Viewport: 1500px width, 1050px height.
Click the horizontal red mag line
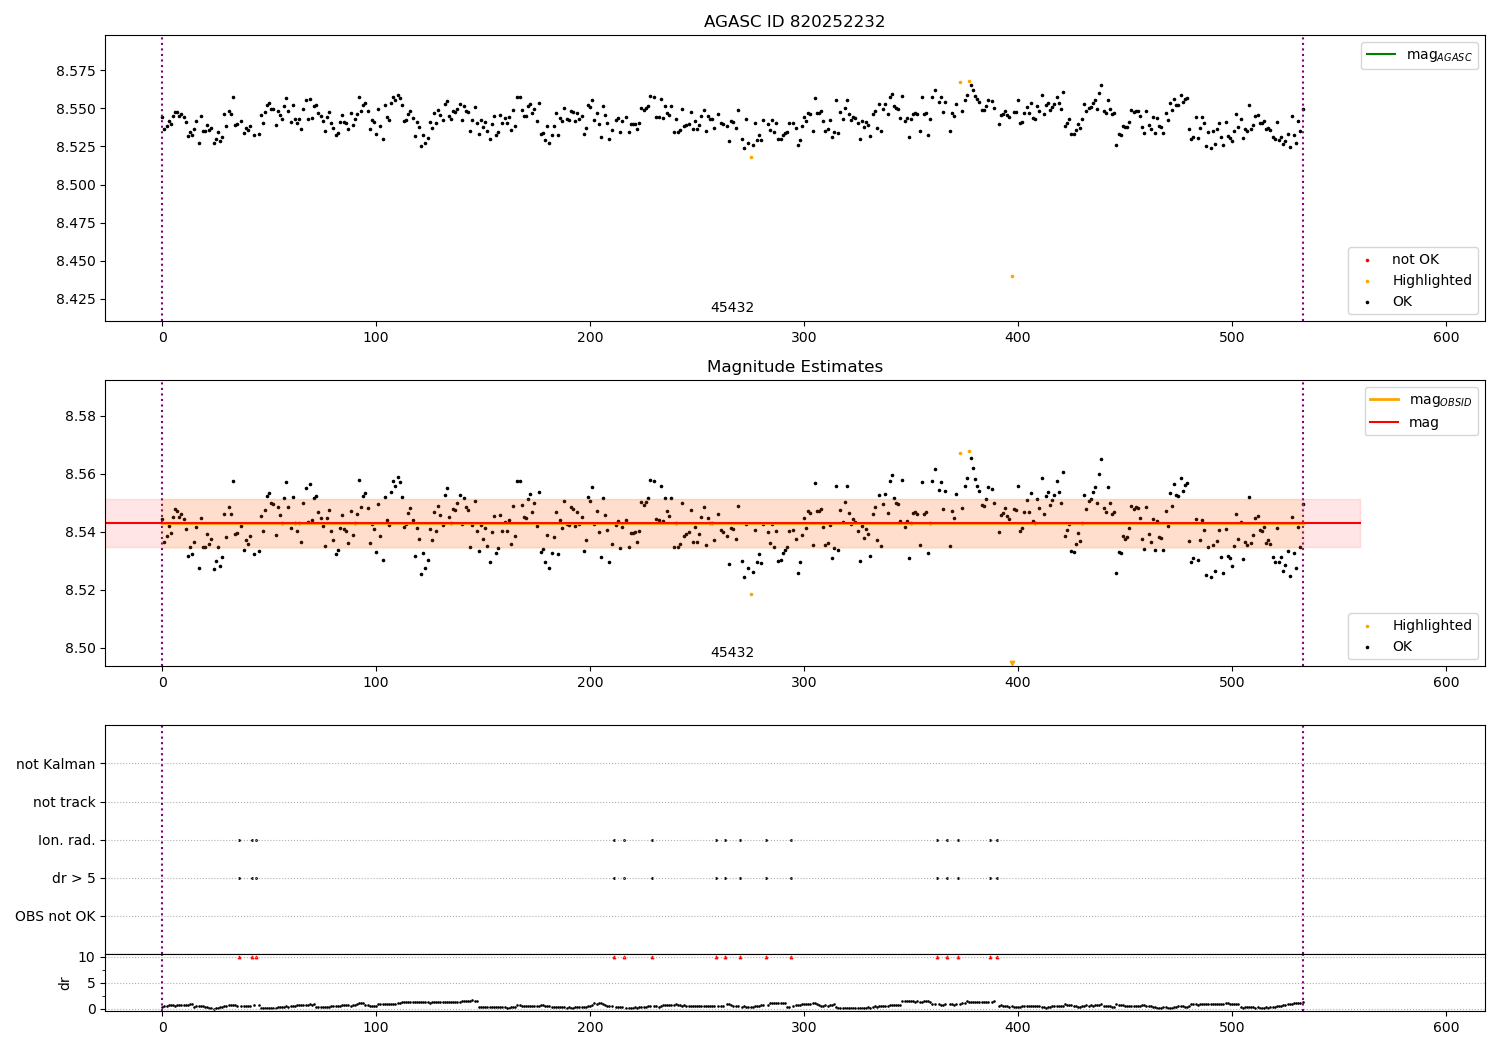[733, 523]
